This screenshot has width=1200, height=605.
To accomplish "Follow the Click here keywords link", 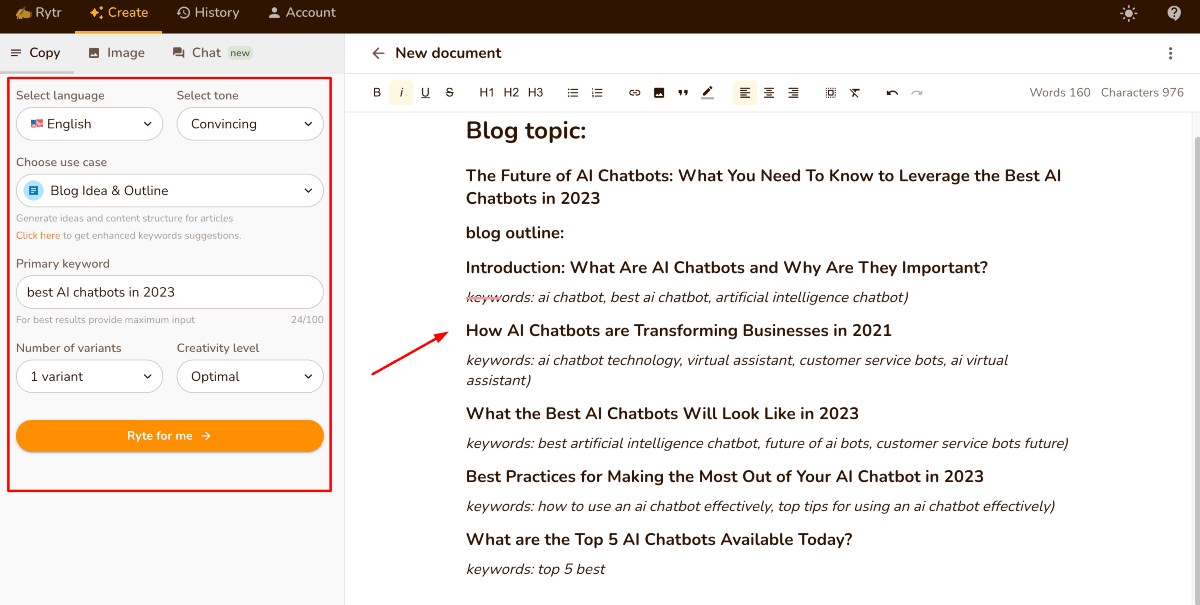I will click(38, 236).
